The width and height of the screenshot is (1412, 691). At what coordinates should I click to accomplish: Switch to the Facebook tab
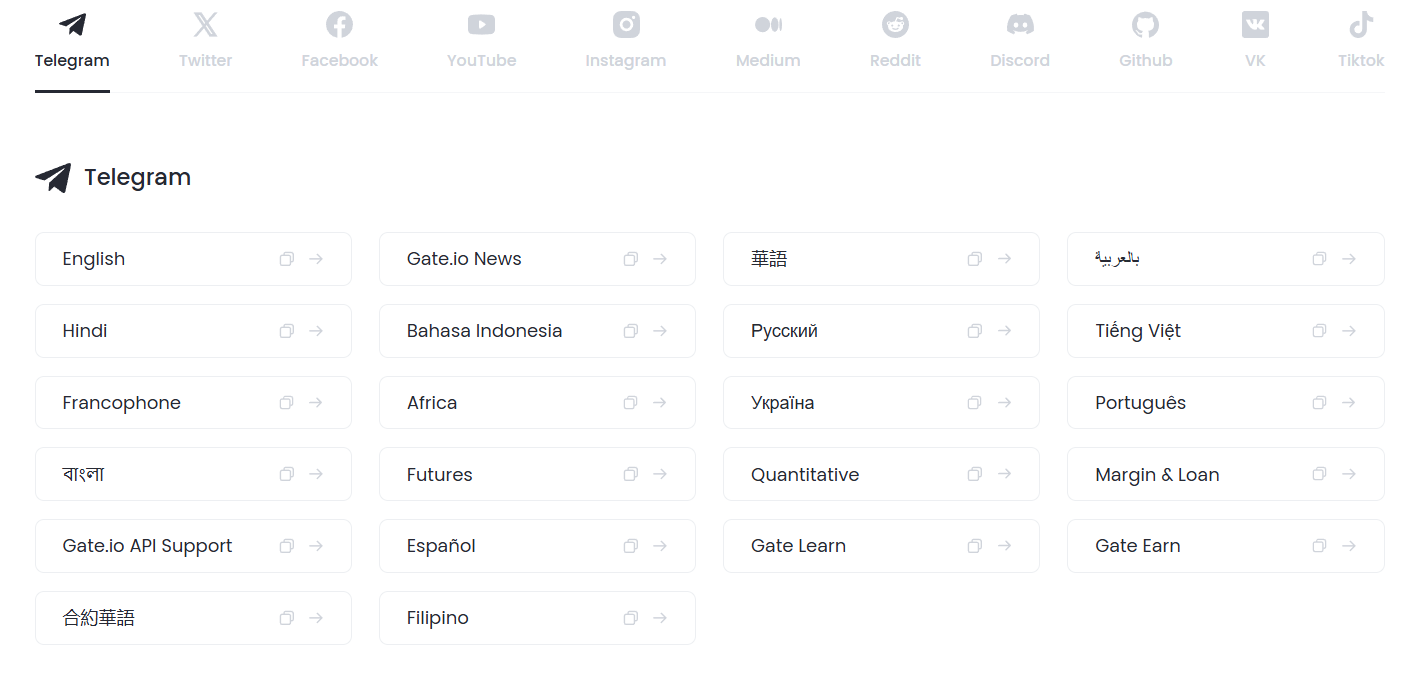[x=339, y=41]
